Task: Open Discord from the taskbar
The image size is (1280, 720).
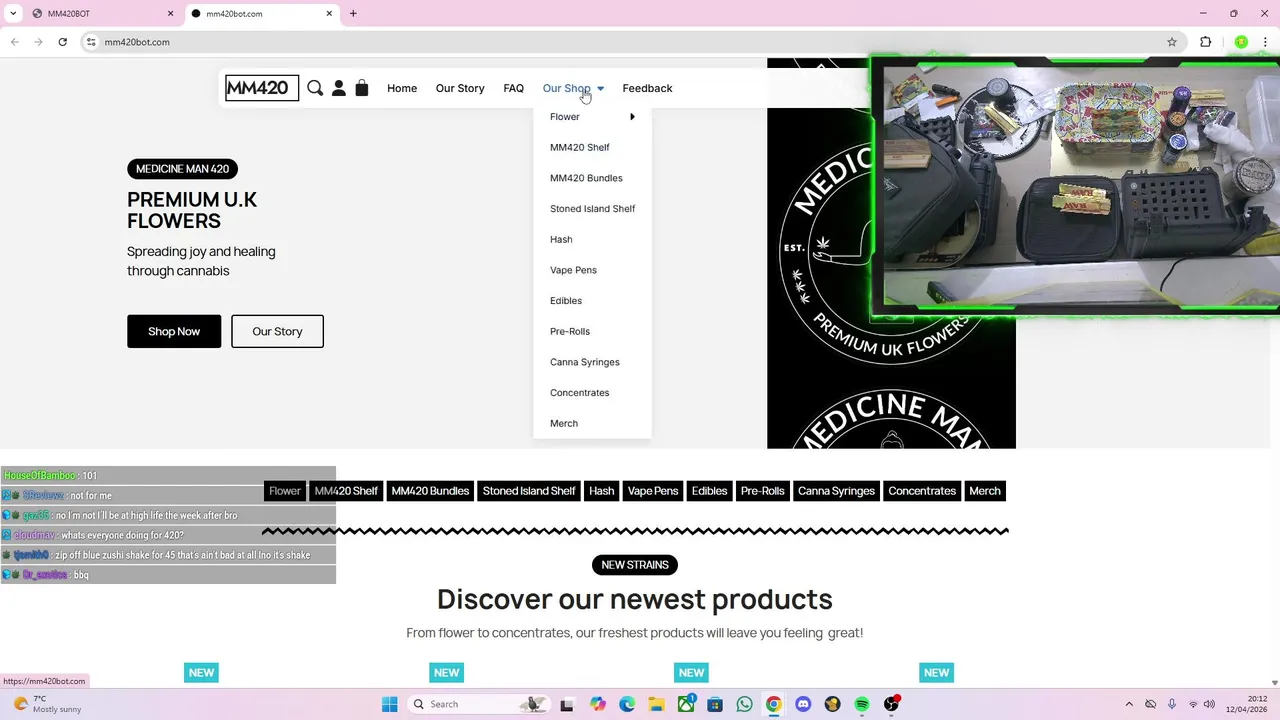Action: (803, 704)
